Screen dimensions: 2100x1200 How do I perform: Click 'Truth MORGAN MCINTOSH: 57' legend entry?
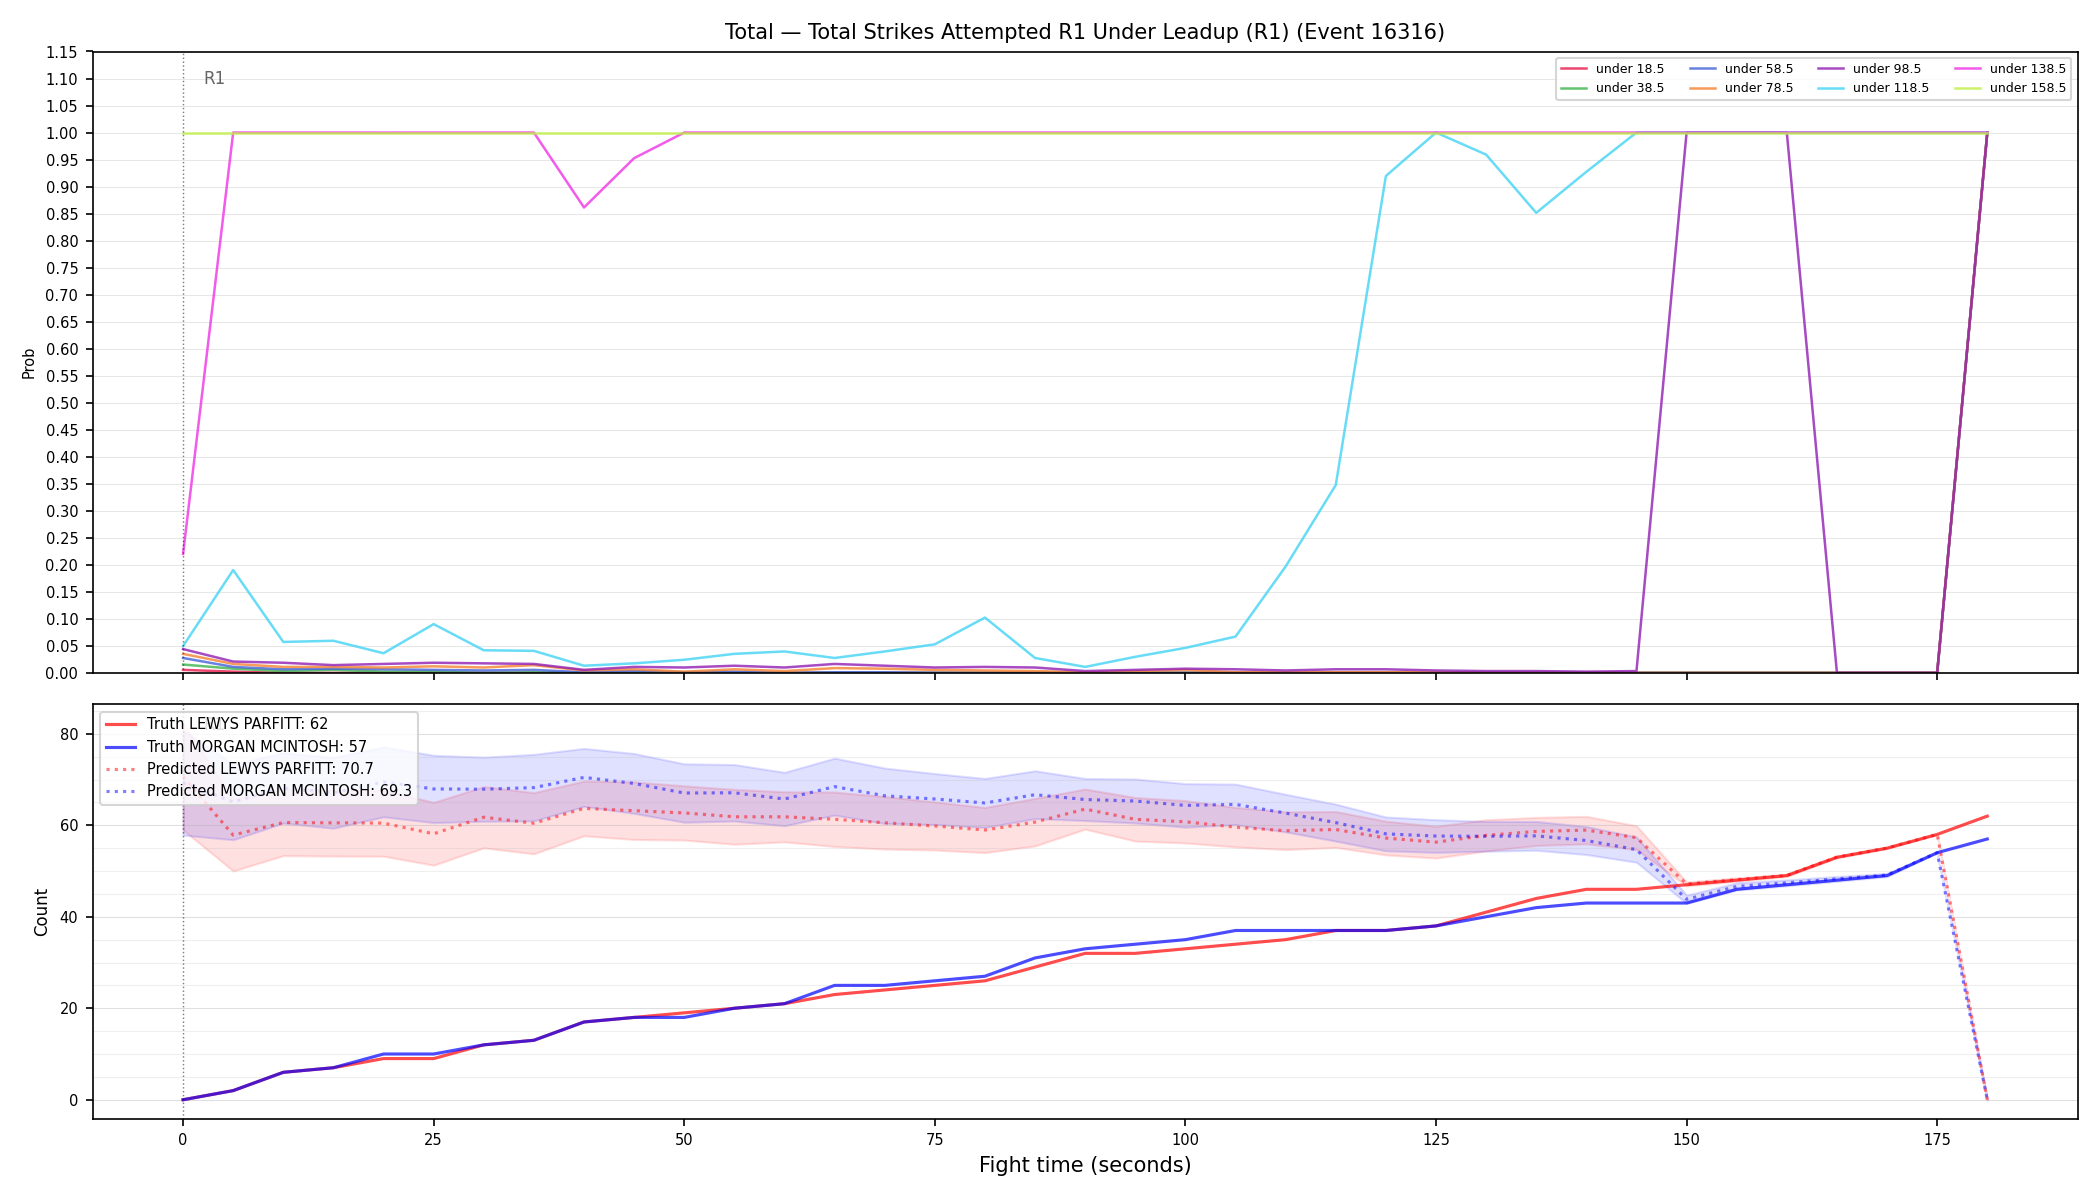[236, 746]
